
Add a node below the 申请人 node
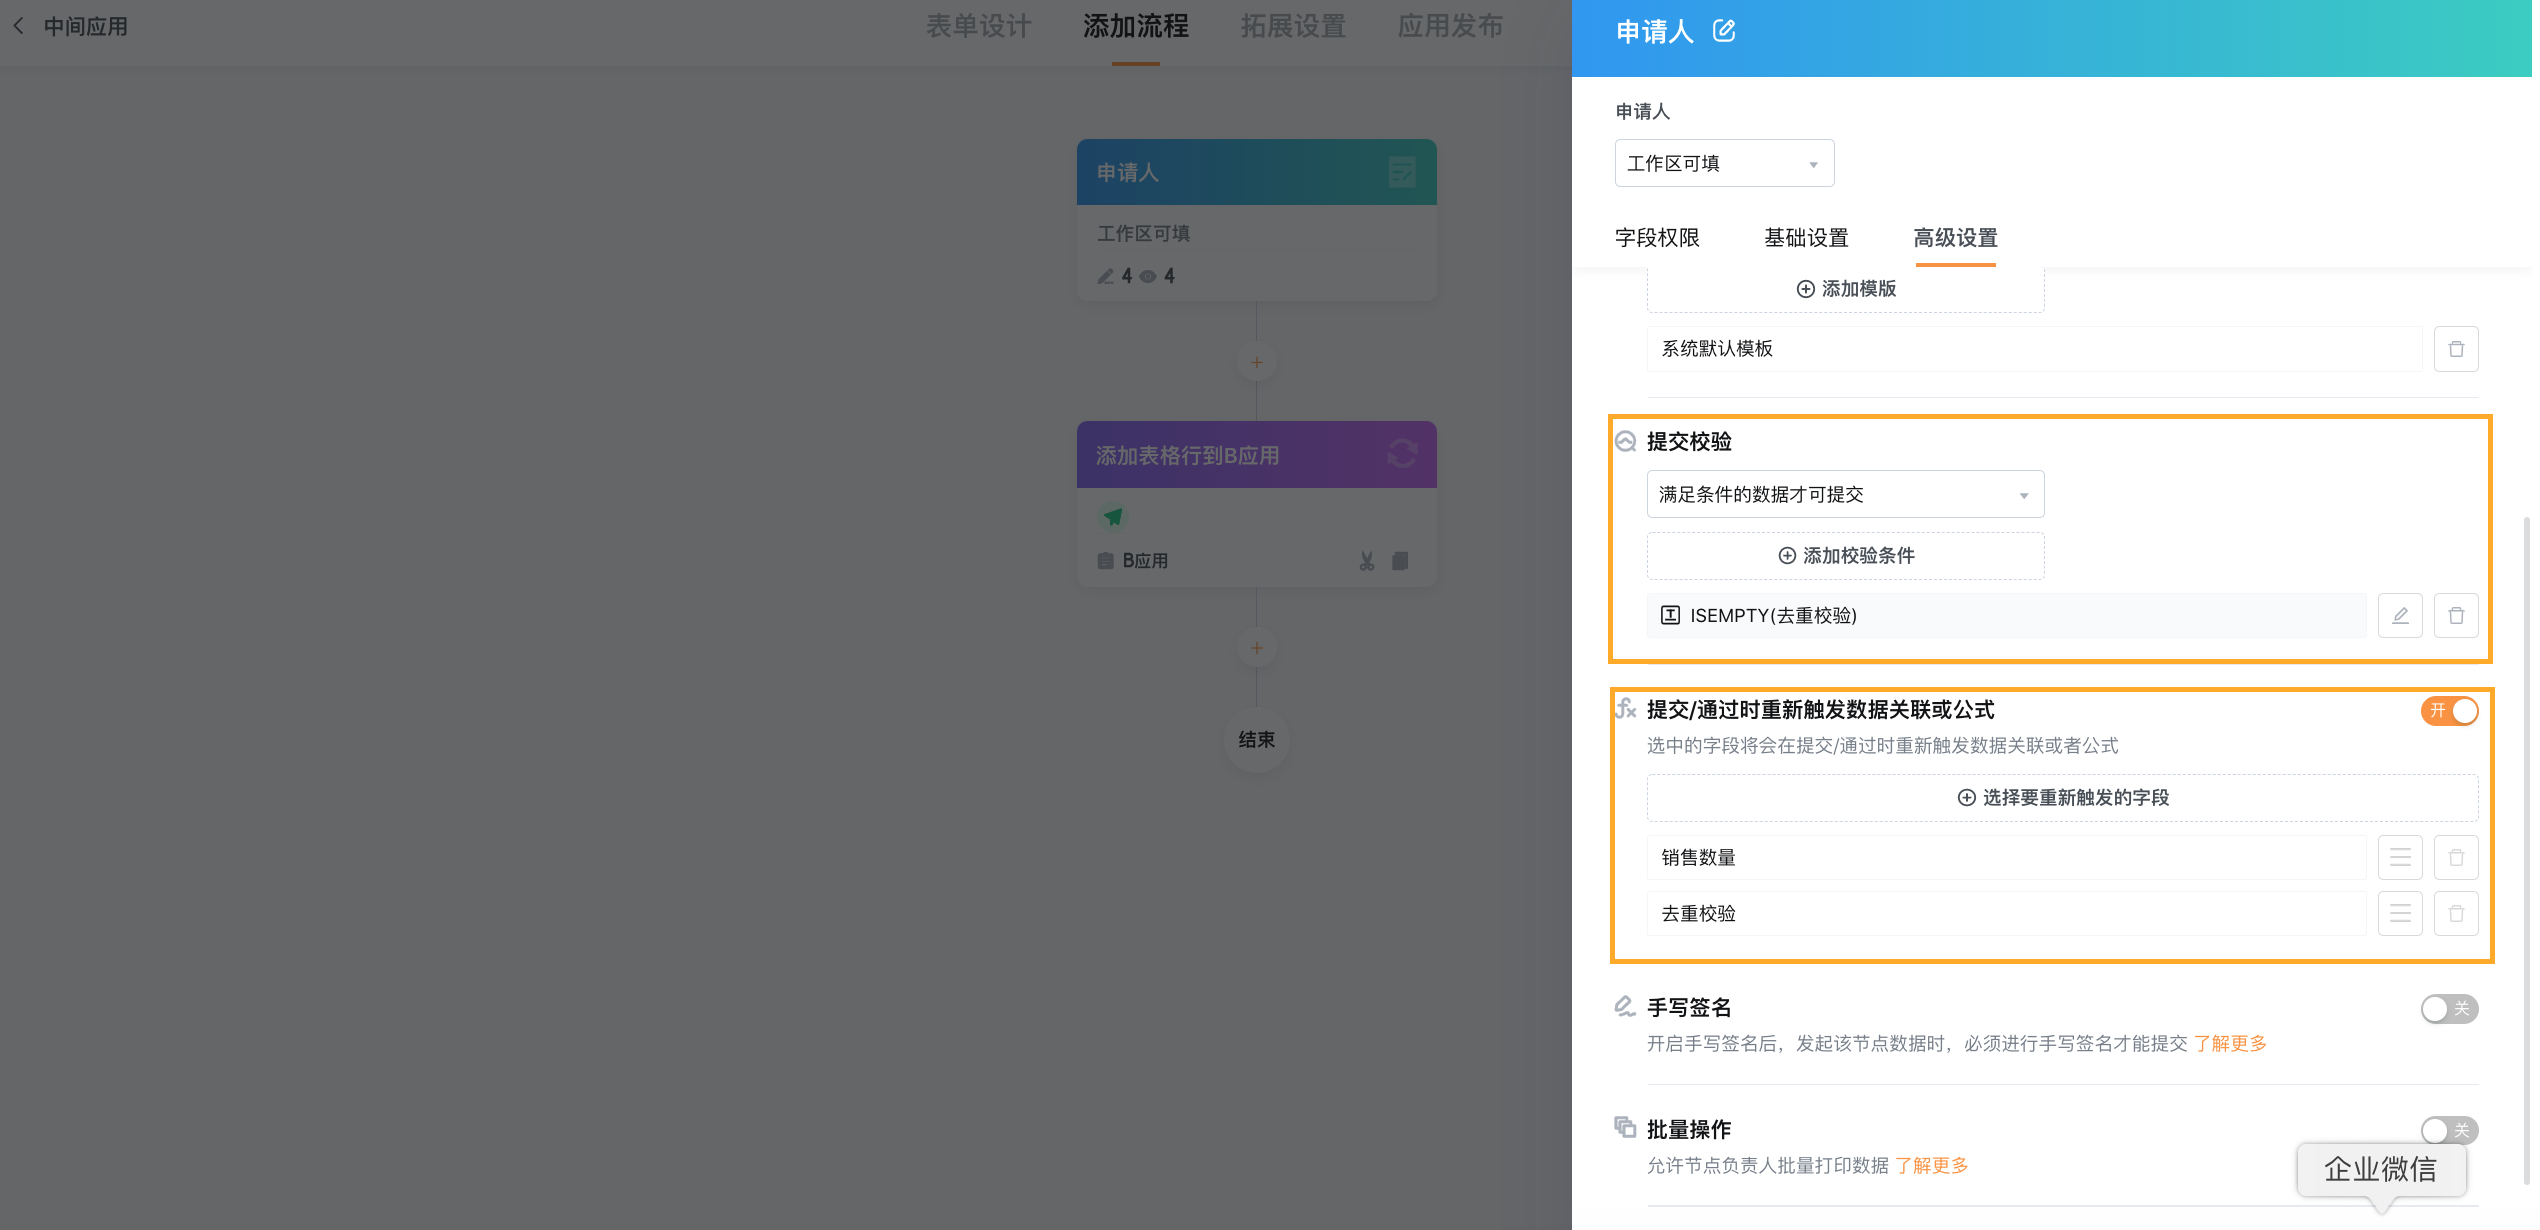tap(1257, 362)
